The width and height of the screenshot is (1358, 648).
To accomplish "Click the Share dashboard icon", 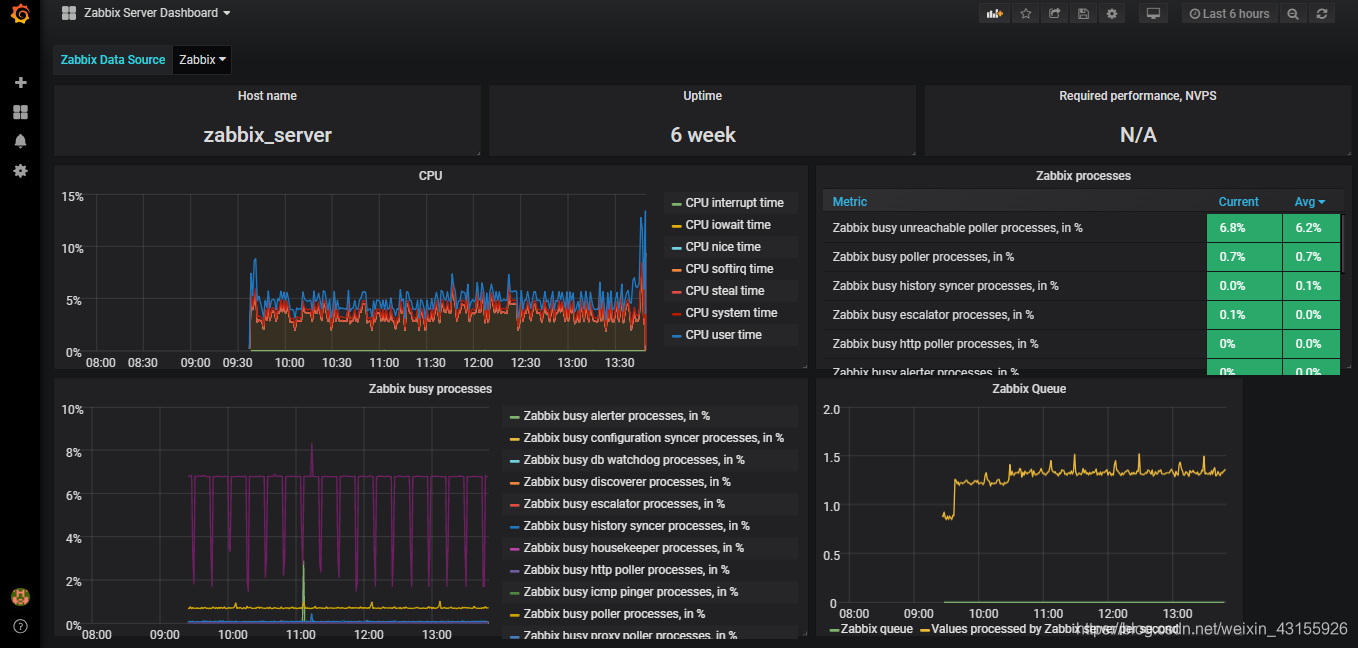I will click(x=1054, y=14).
